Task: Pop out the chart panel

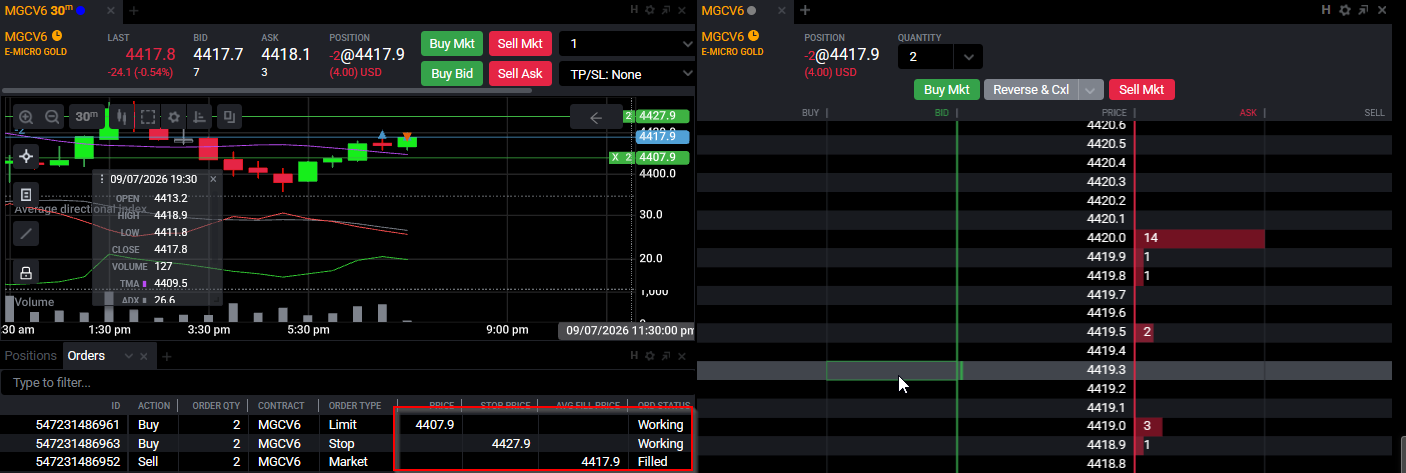Action: (666, 9)
